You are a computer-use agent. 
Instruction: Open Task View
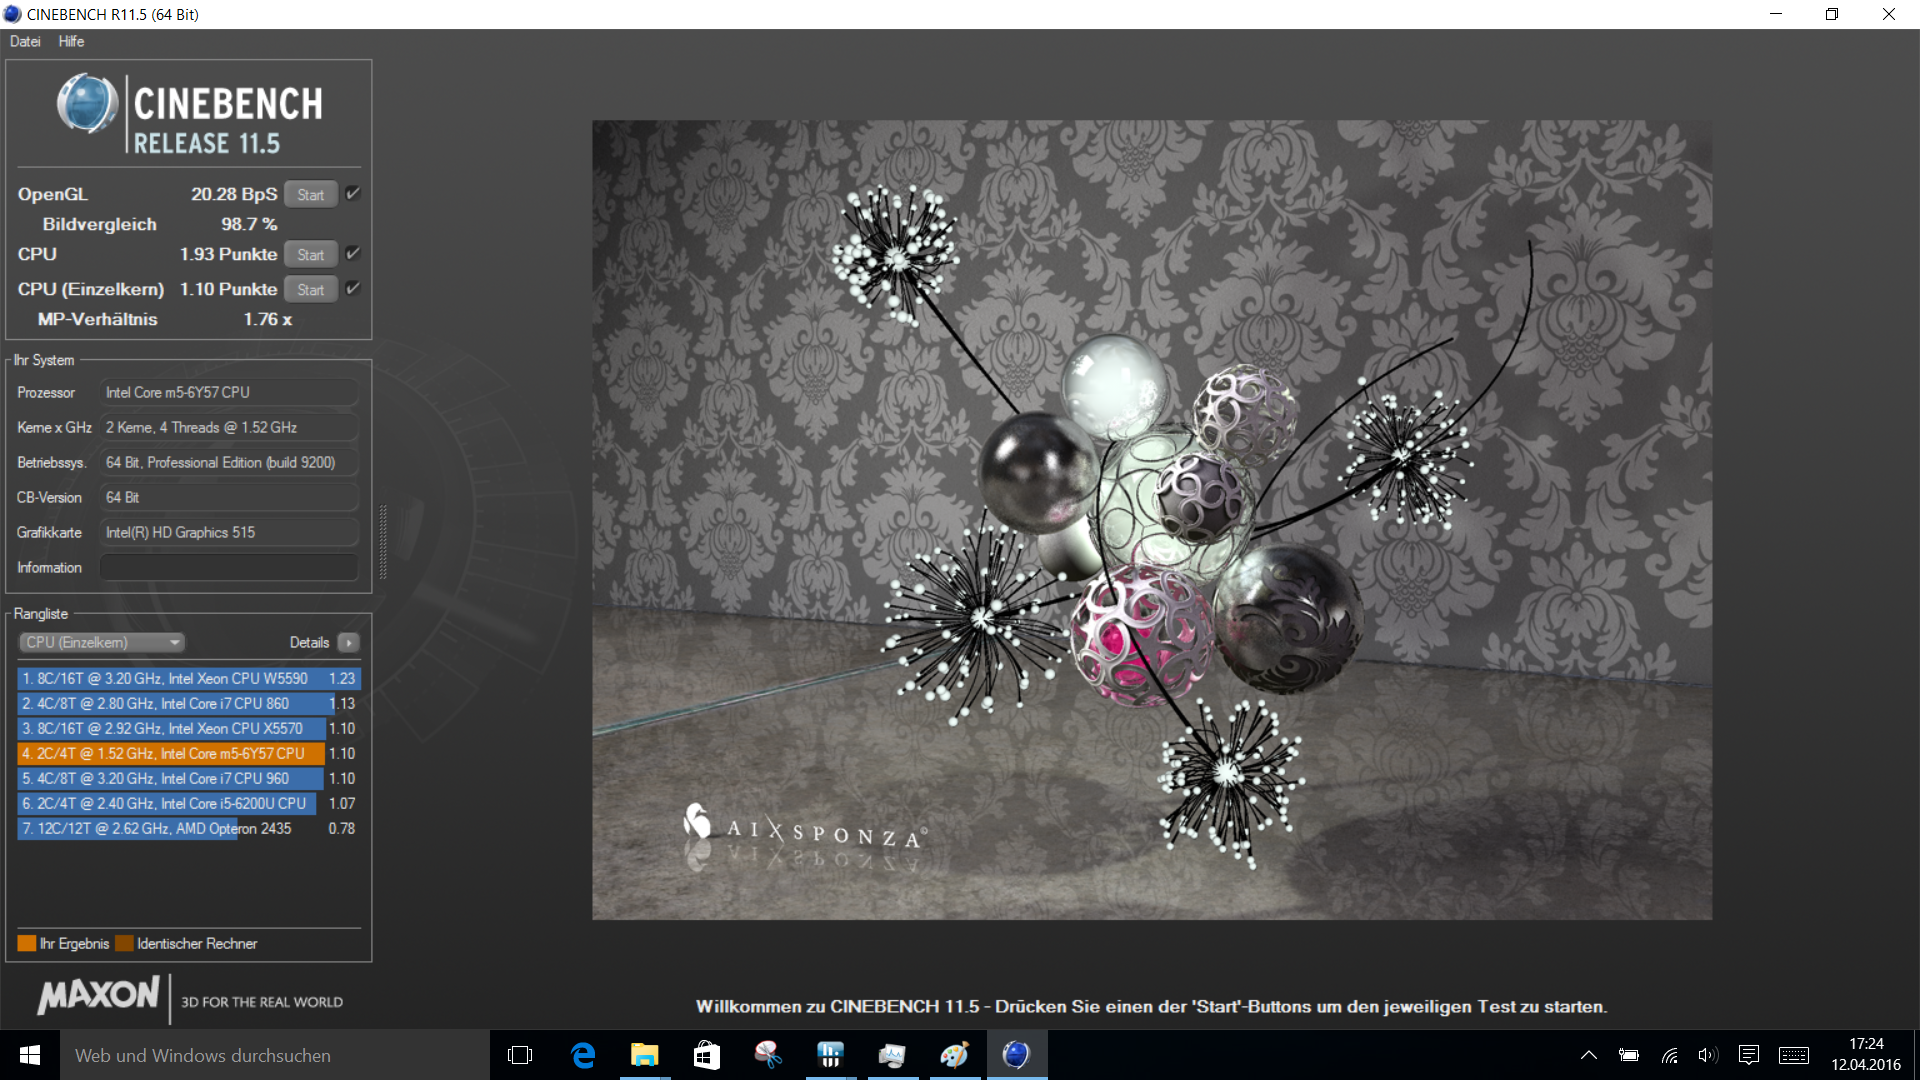(x=520, y=1055)
